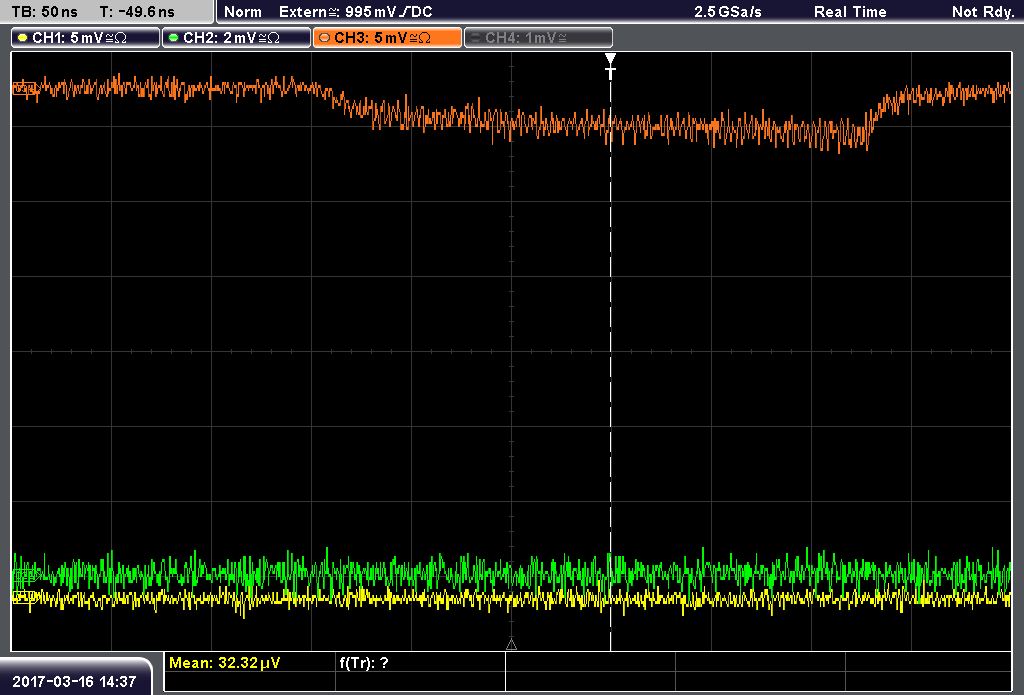Click the yellow CH1 indicator dot

pyautogui.click(x=22, y=38)
